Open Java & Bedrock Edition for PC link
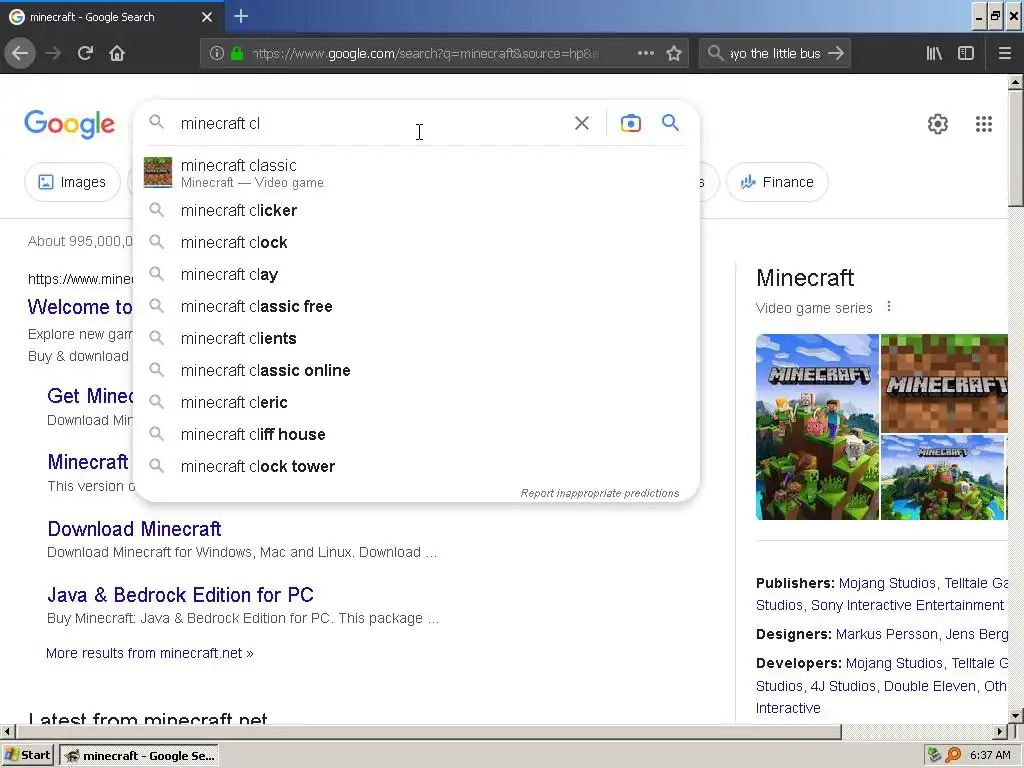The width and height of the screenshot is (1024, 768). [180, 594]
